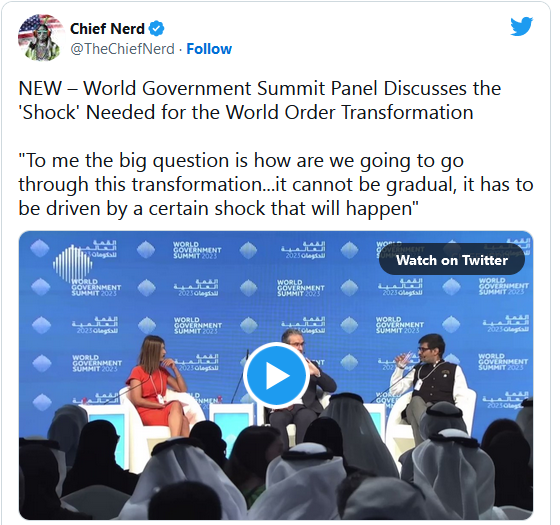Click the word NEW starting the tweet
The height and width of the screenshot is (525, 560).
40,88
